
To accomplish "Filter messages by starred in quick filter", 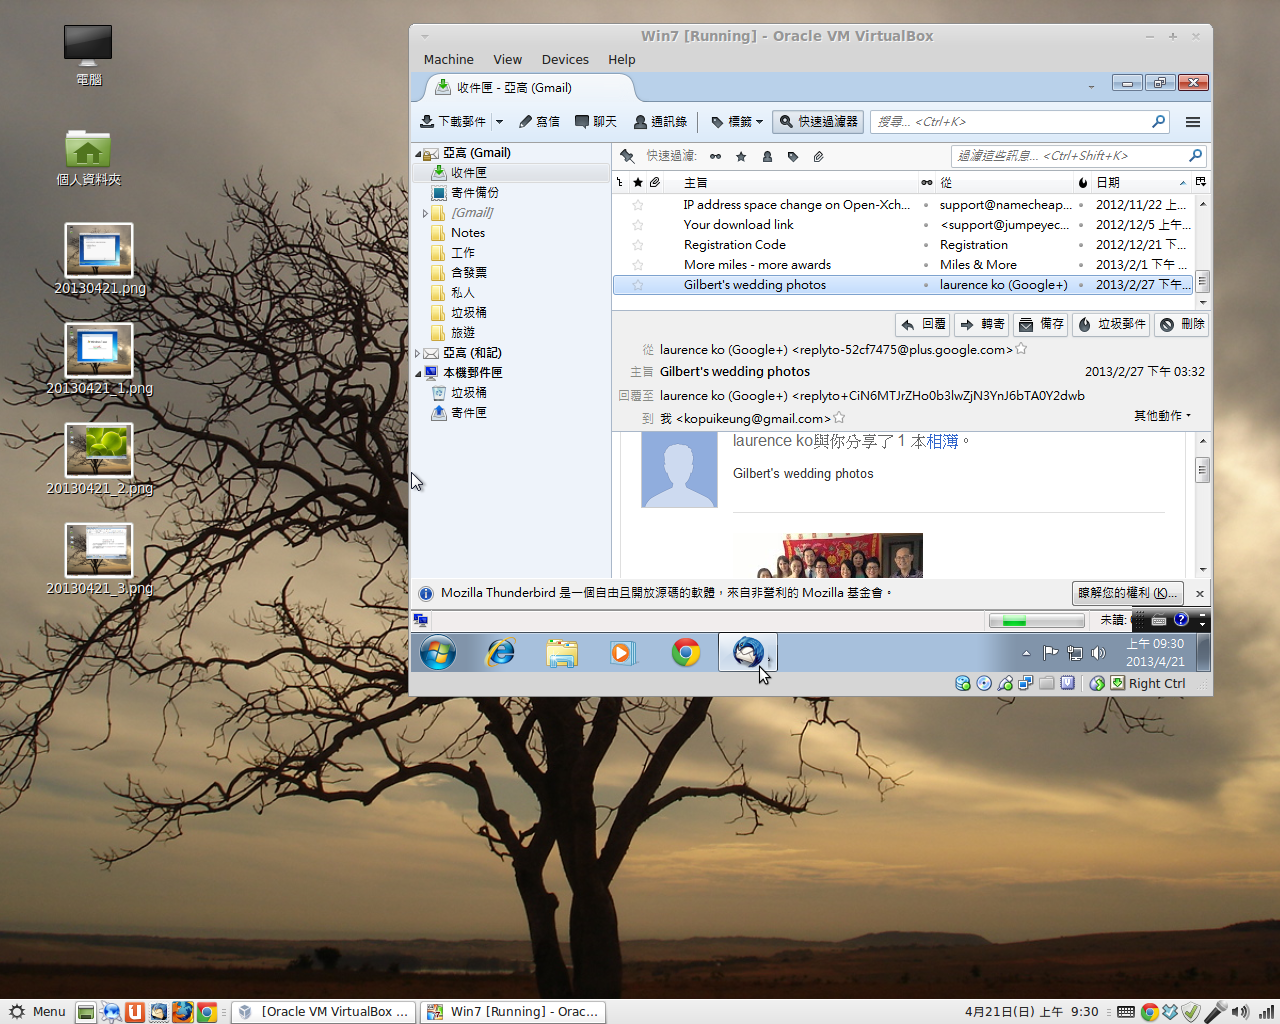I will pos(741,156).
